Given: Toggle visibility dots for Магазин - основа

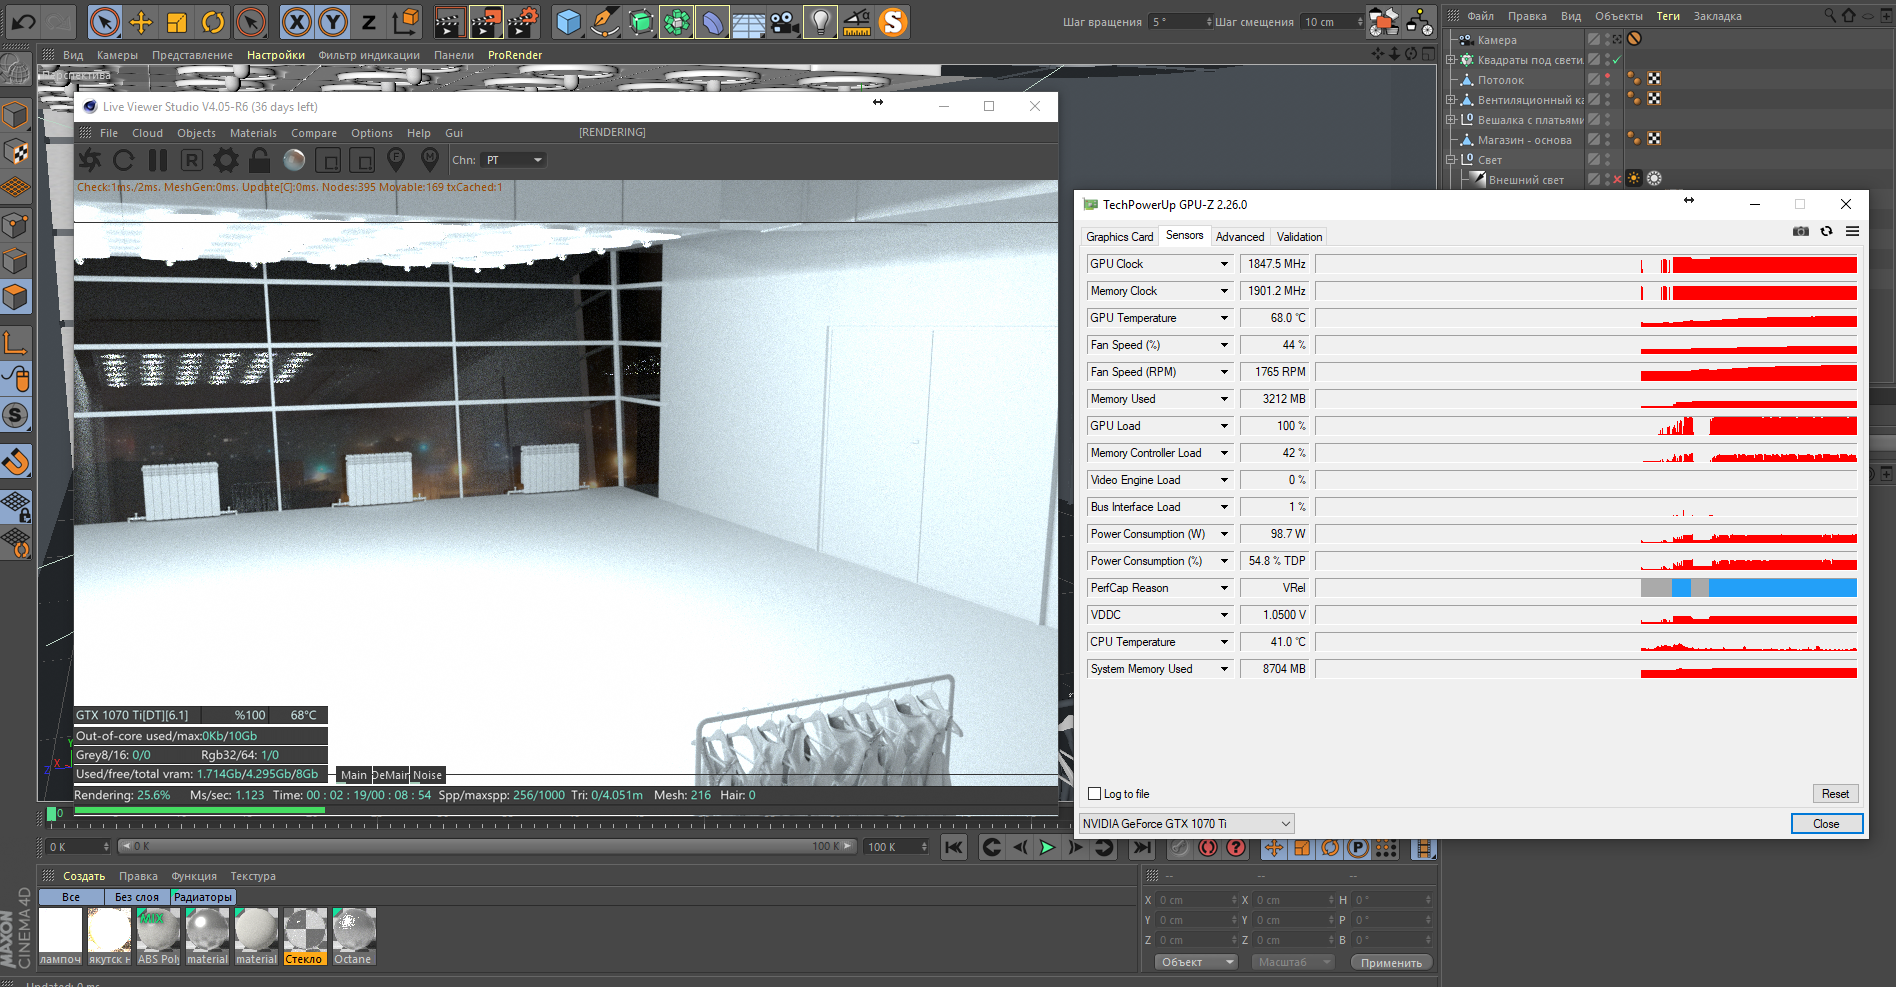Looking at the screenshot, I should point(1608,139).
